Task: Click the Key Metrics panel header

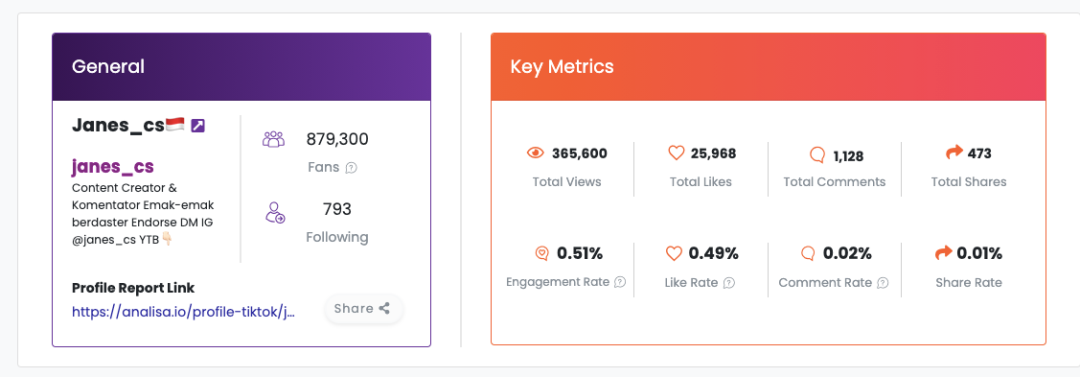Action: coord(768,67)
